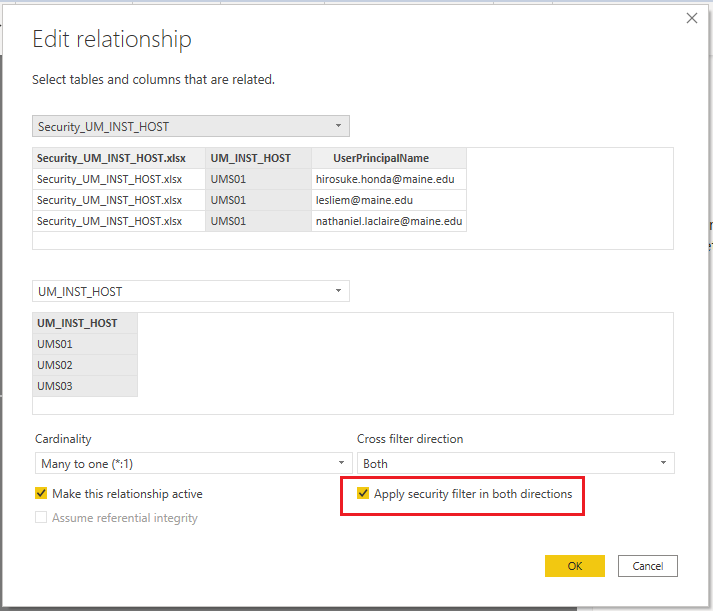Click Security_UM_INST_HOST.xlsx cell in nathaniel.laclaire row

119,221
